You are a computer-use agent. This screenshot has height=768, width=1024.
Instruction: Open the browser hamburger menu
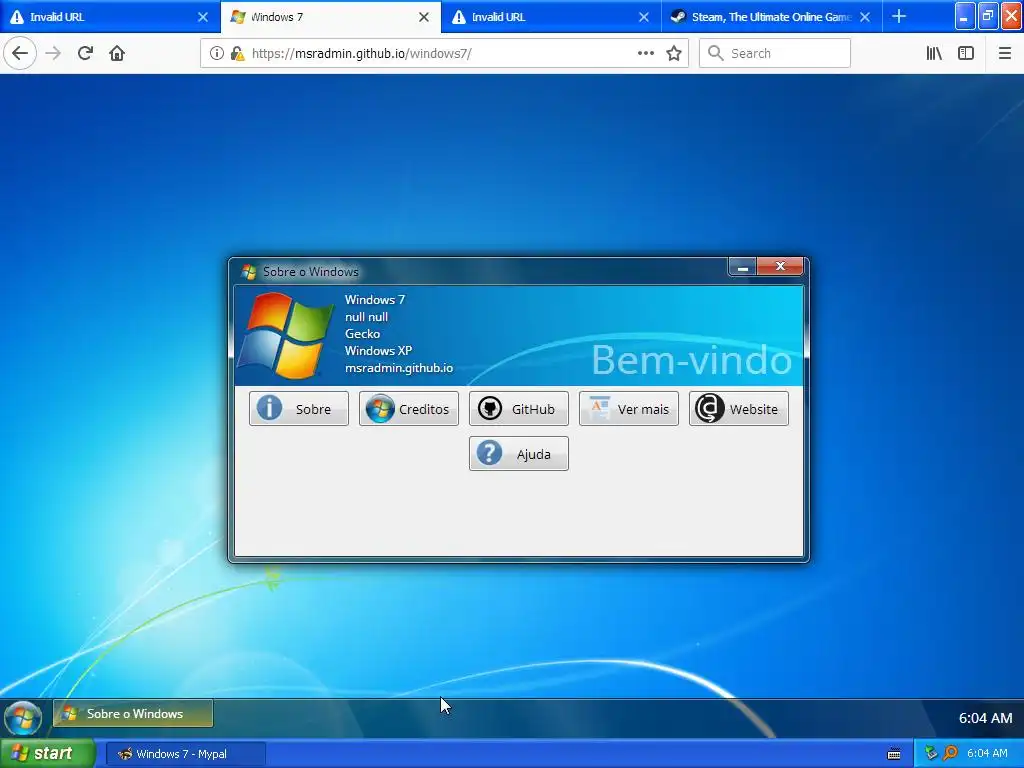coord(1005,53)
